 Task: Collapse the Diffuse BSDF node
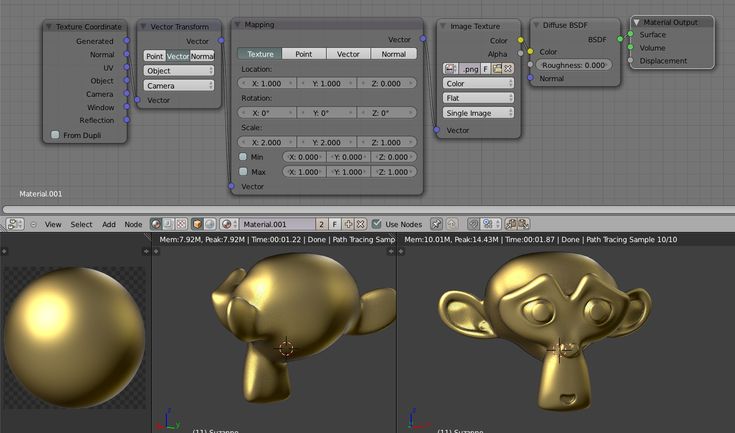(536, 25)
